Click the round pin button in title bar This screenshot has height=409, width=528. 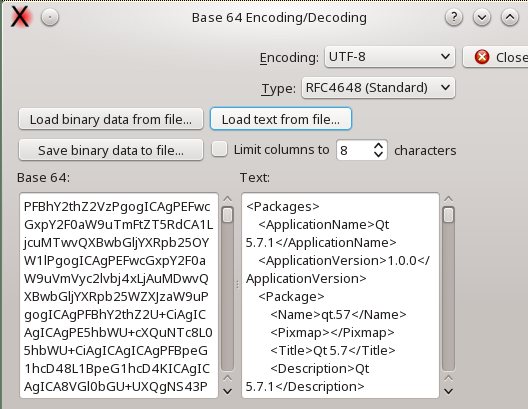tap(50, 17)
